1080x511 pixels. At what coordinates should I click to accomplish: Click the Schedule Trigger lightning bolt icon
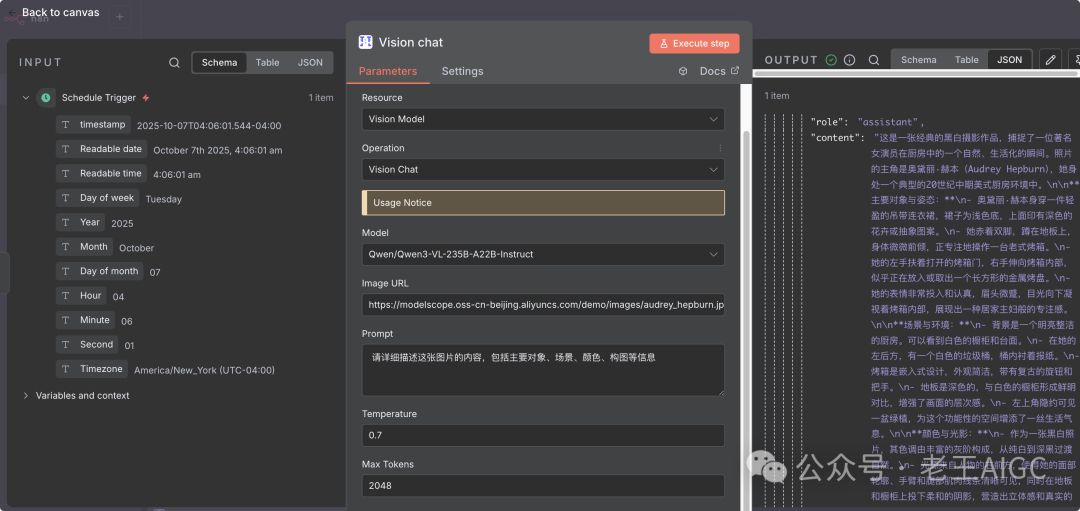145,98
